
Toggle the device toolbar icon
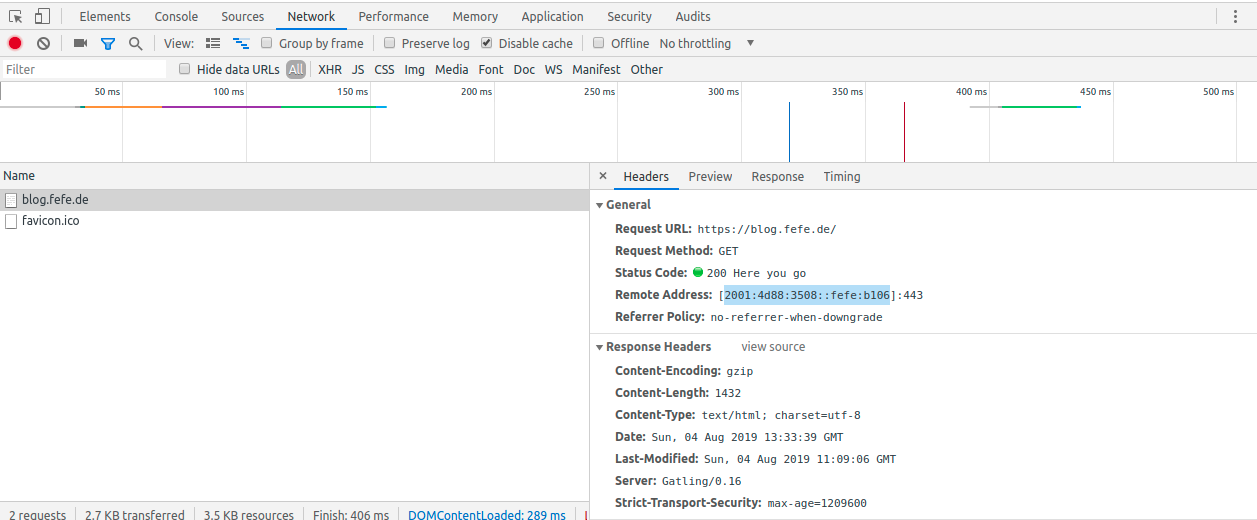pos(42,16)
